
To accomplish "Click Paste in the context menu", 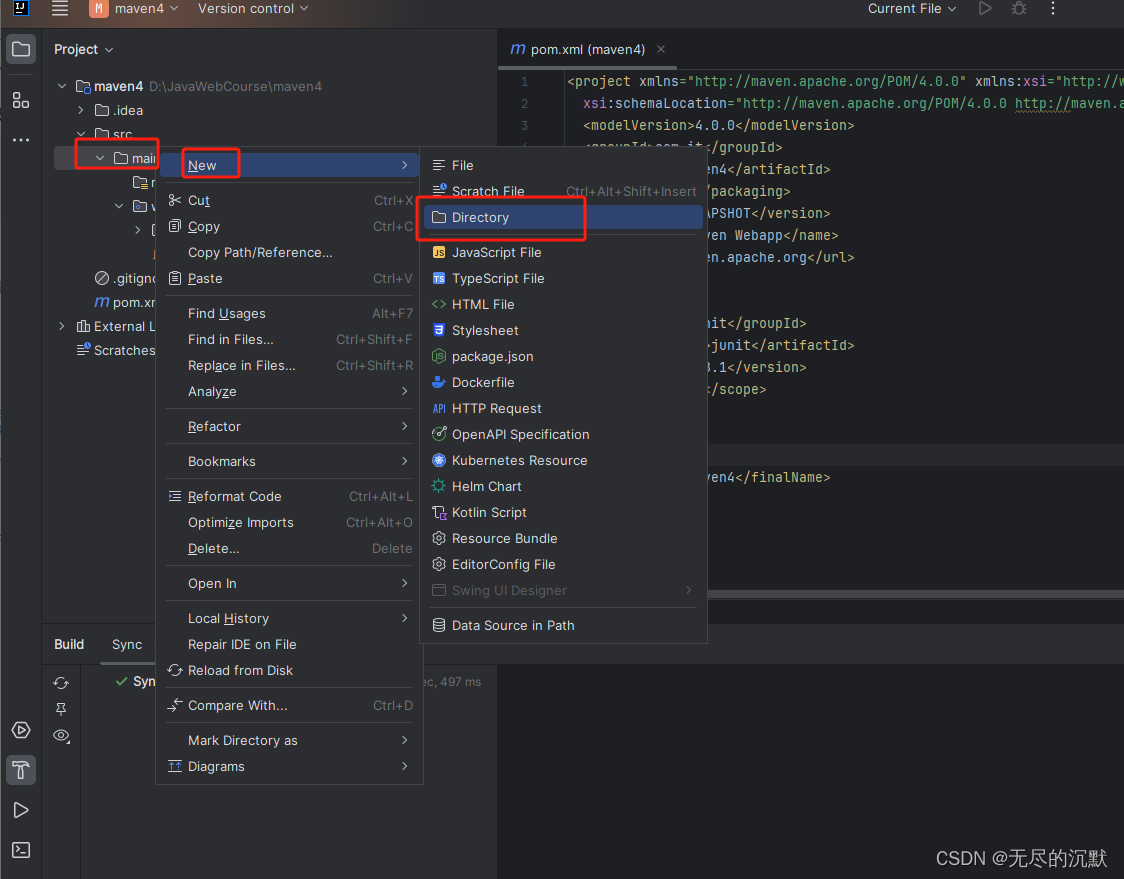I will click(x=290, y=278).
